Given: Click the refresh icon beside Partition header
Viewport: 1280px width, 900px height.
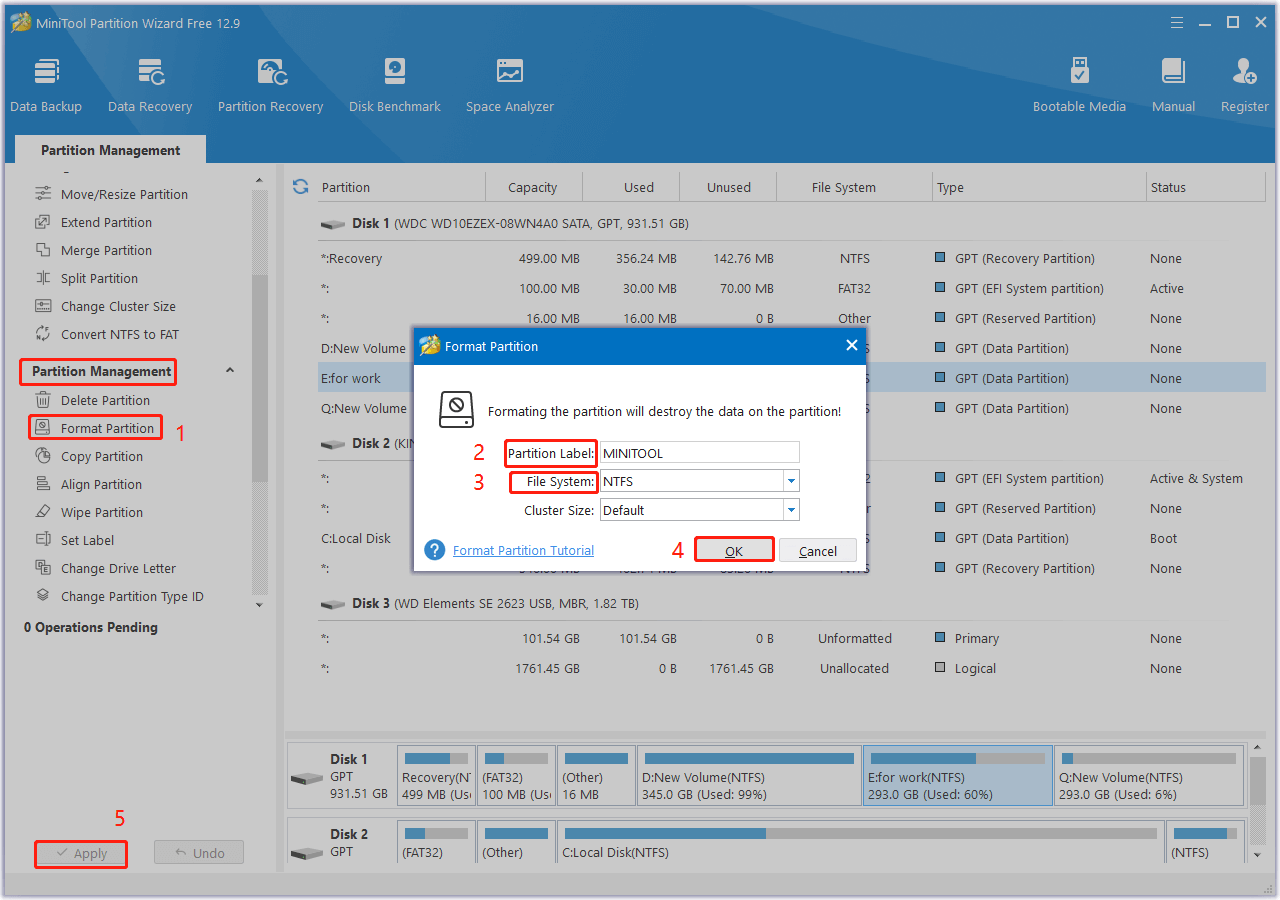Looking at the screenshot, I should [x=300, y=187].
